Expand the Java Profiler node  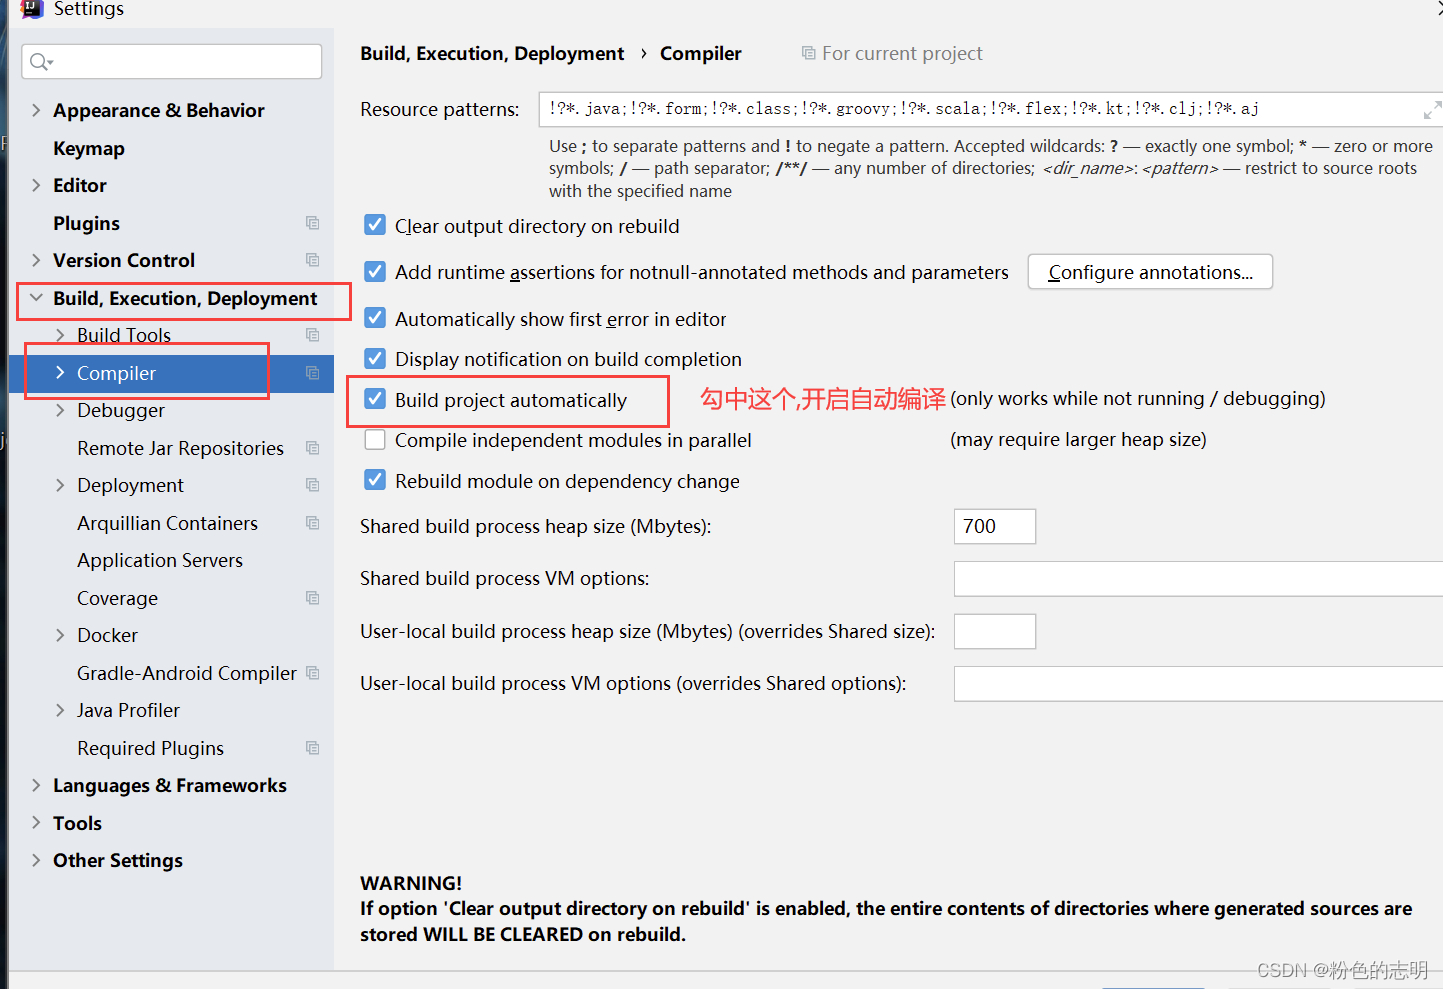tap(60, 710)
